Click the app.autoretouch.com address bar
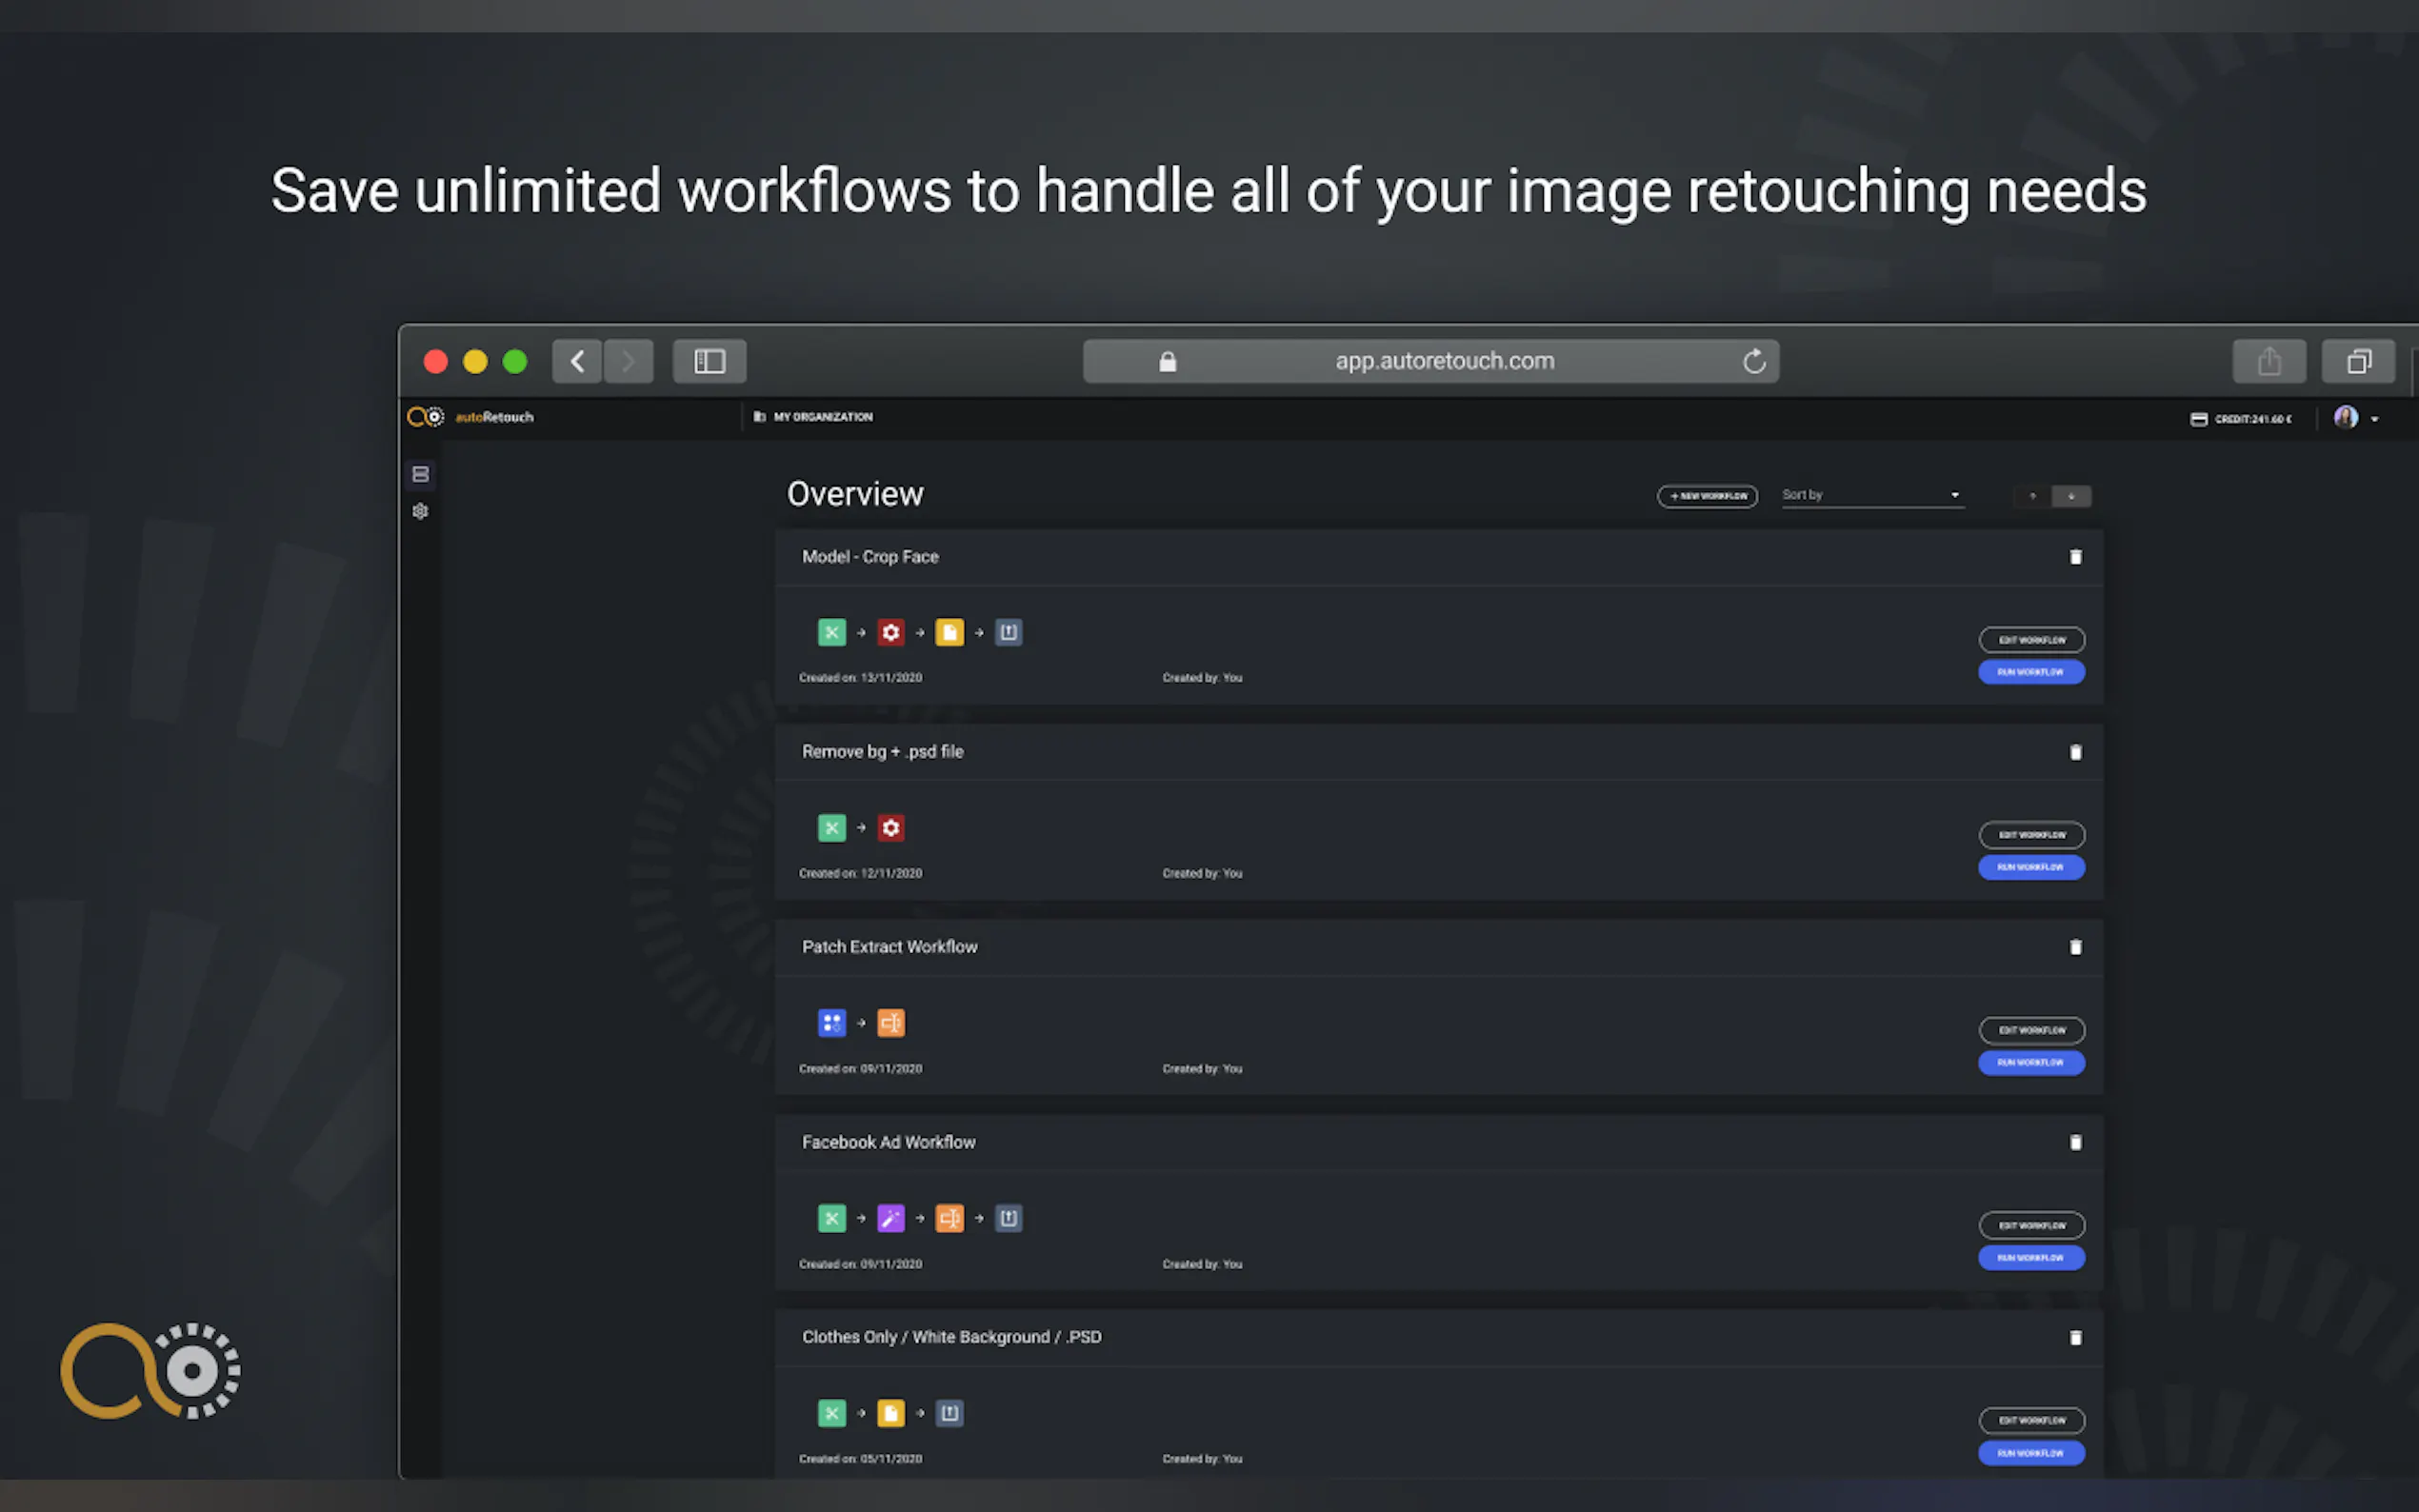Viewport: 2419px width, 1512px height. click(1443, 361)
